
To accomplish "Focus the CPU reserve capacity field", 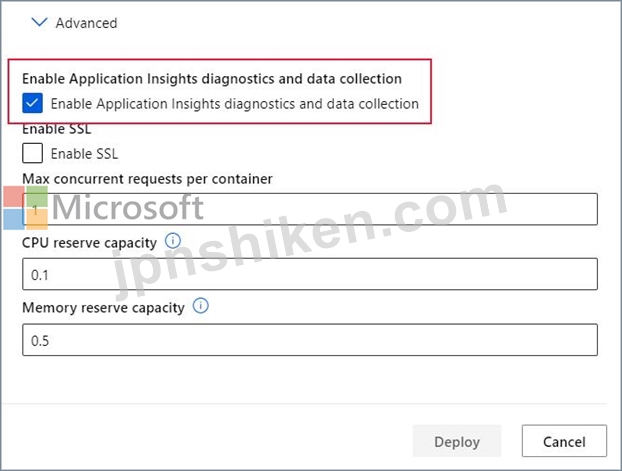I will pyautogui.click(x=310, y=274).
